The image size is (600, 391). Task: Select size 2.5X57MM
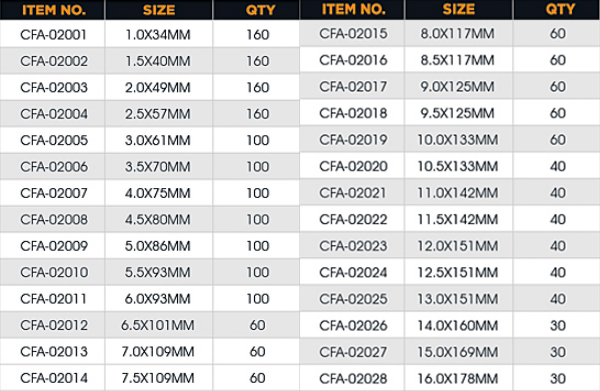(x=158, y=114)
